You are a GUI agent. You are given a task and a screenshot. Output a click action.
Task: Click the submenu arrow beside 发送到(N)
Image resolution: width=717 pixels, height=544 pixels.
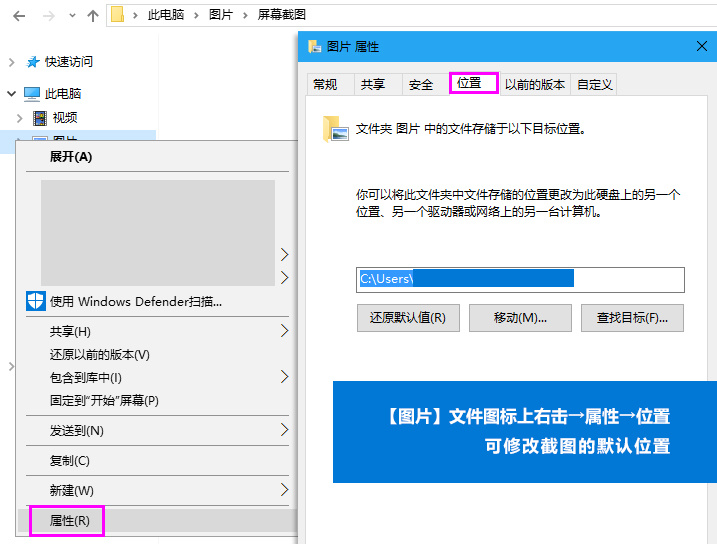point(284,430)
